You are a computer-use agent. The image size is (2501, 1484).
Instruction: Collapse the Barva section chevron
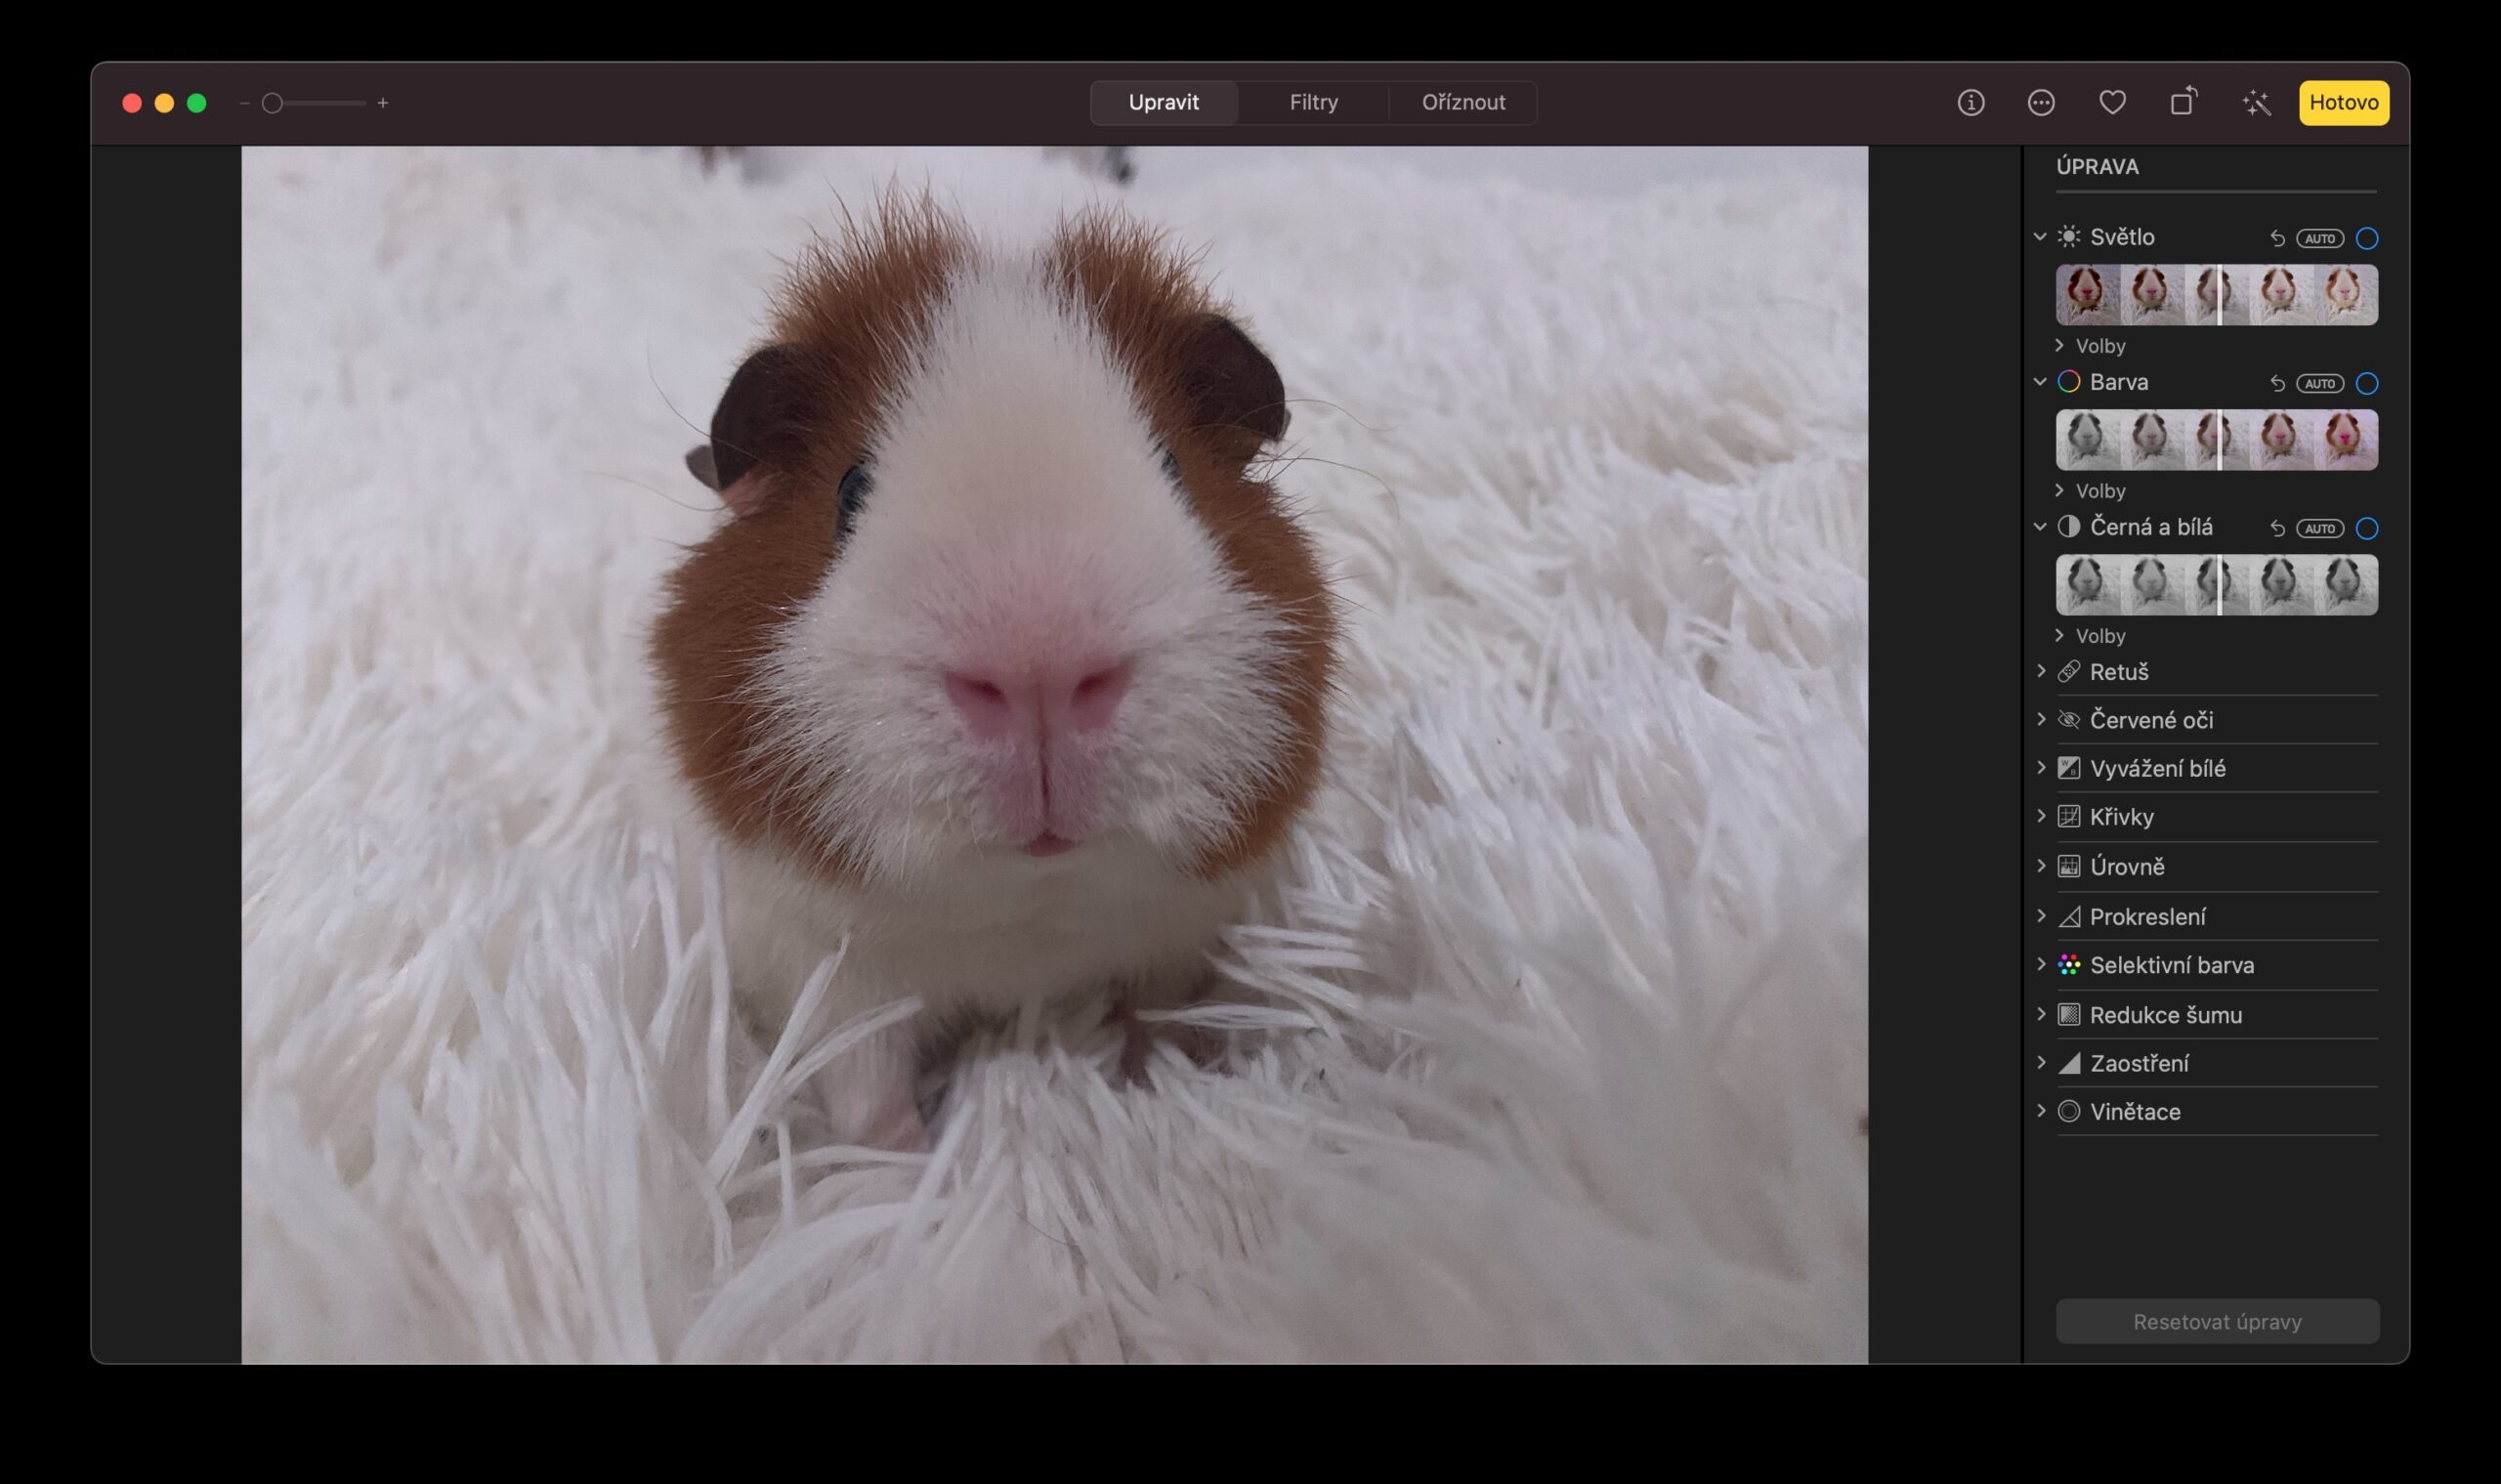(x=2042, y=382)
